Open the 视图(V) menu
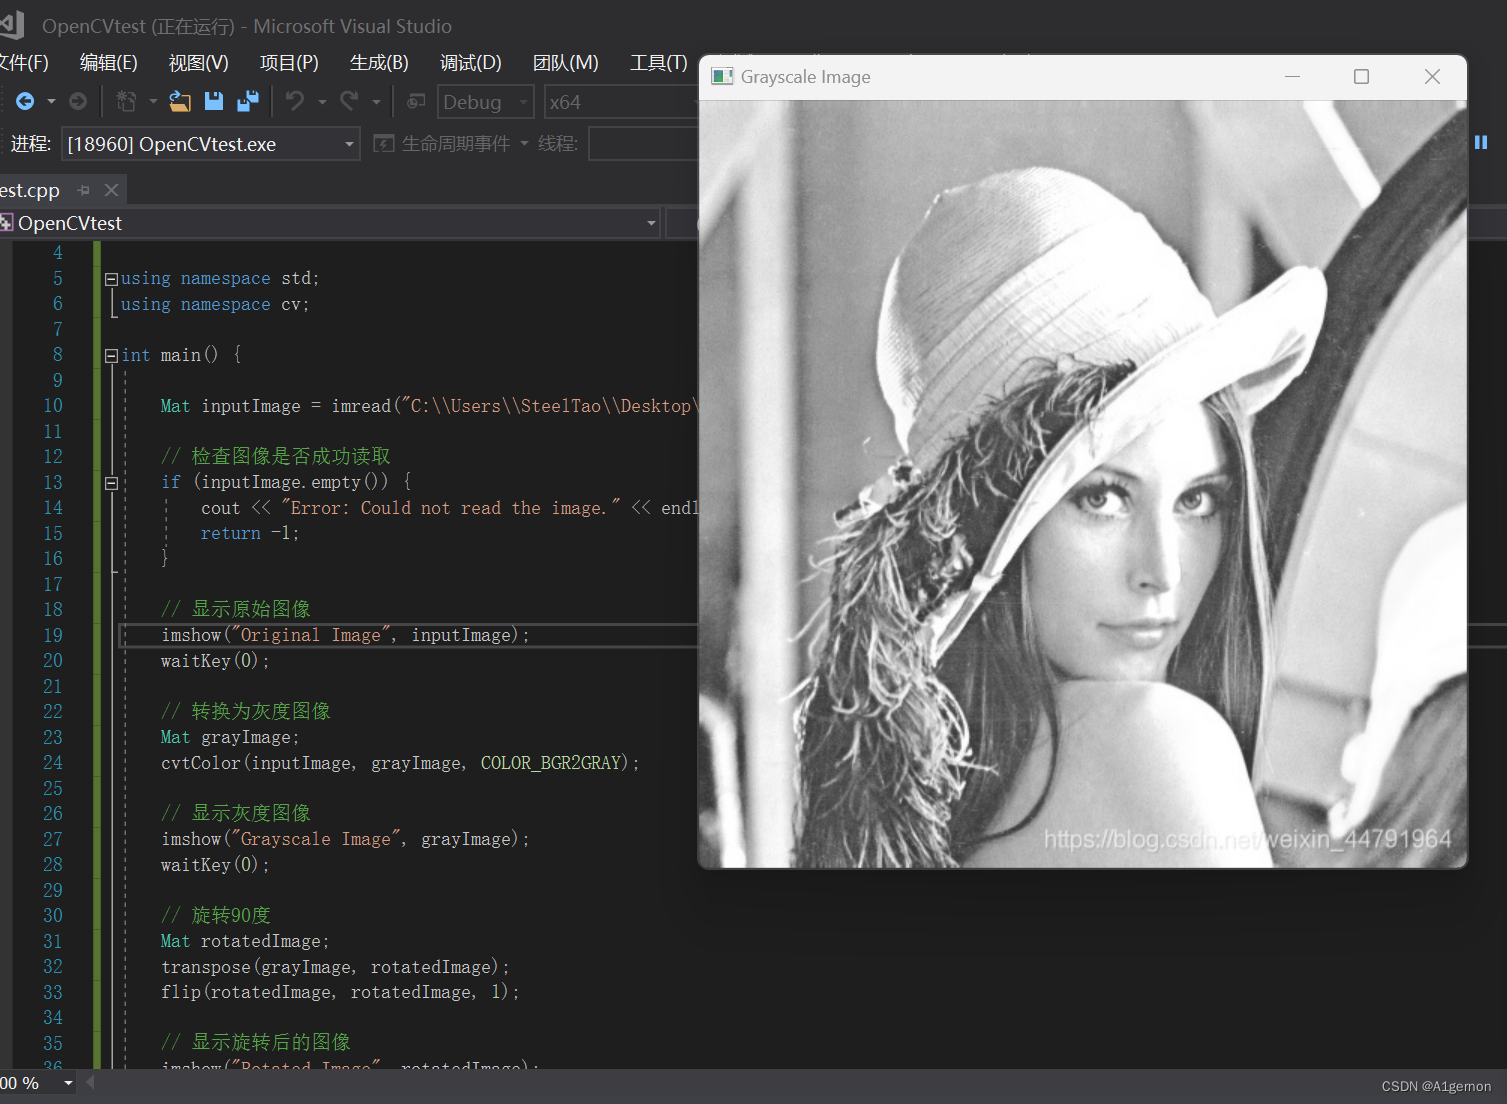This screenshot has width=1507, height=1104. (x=198, y=63)
